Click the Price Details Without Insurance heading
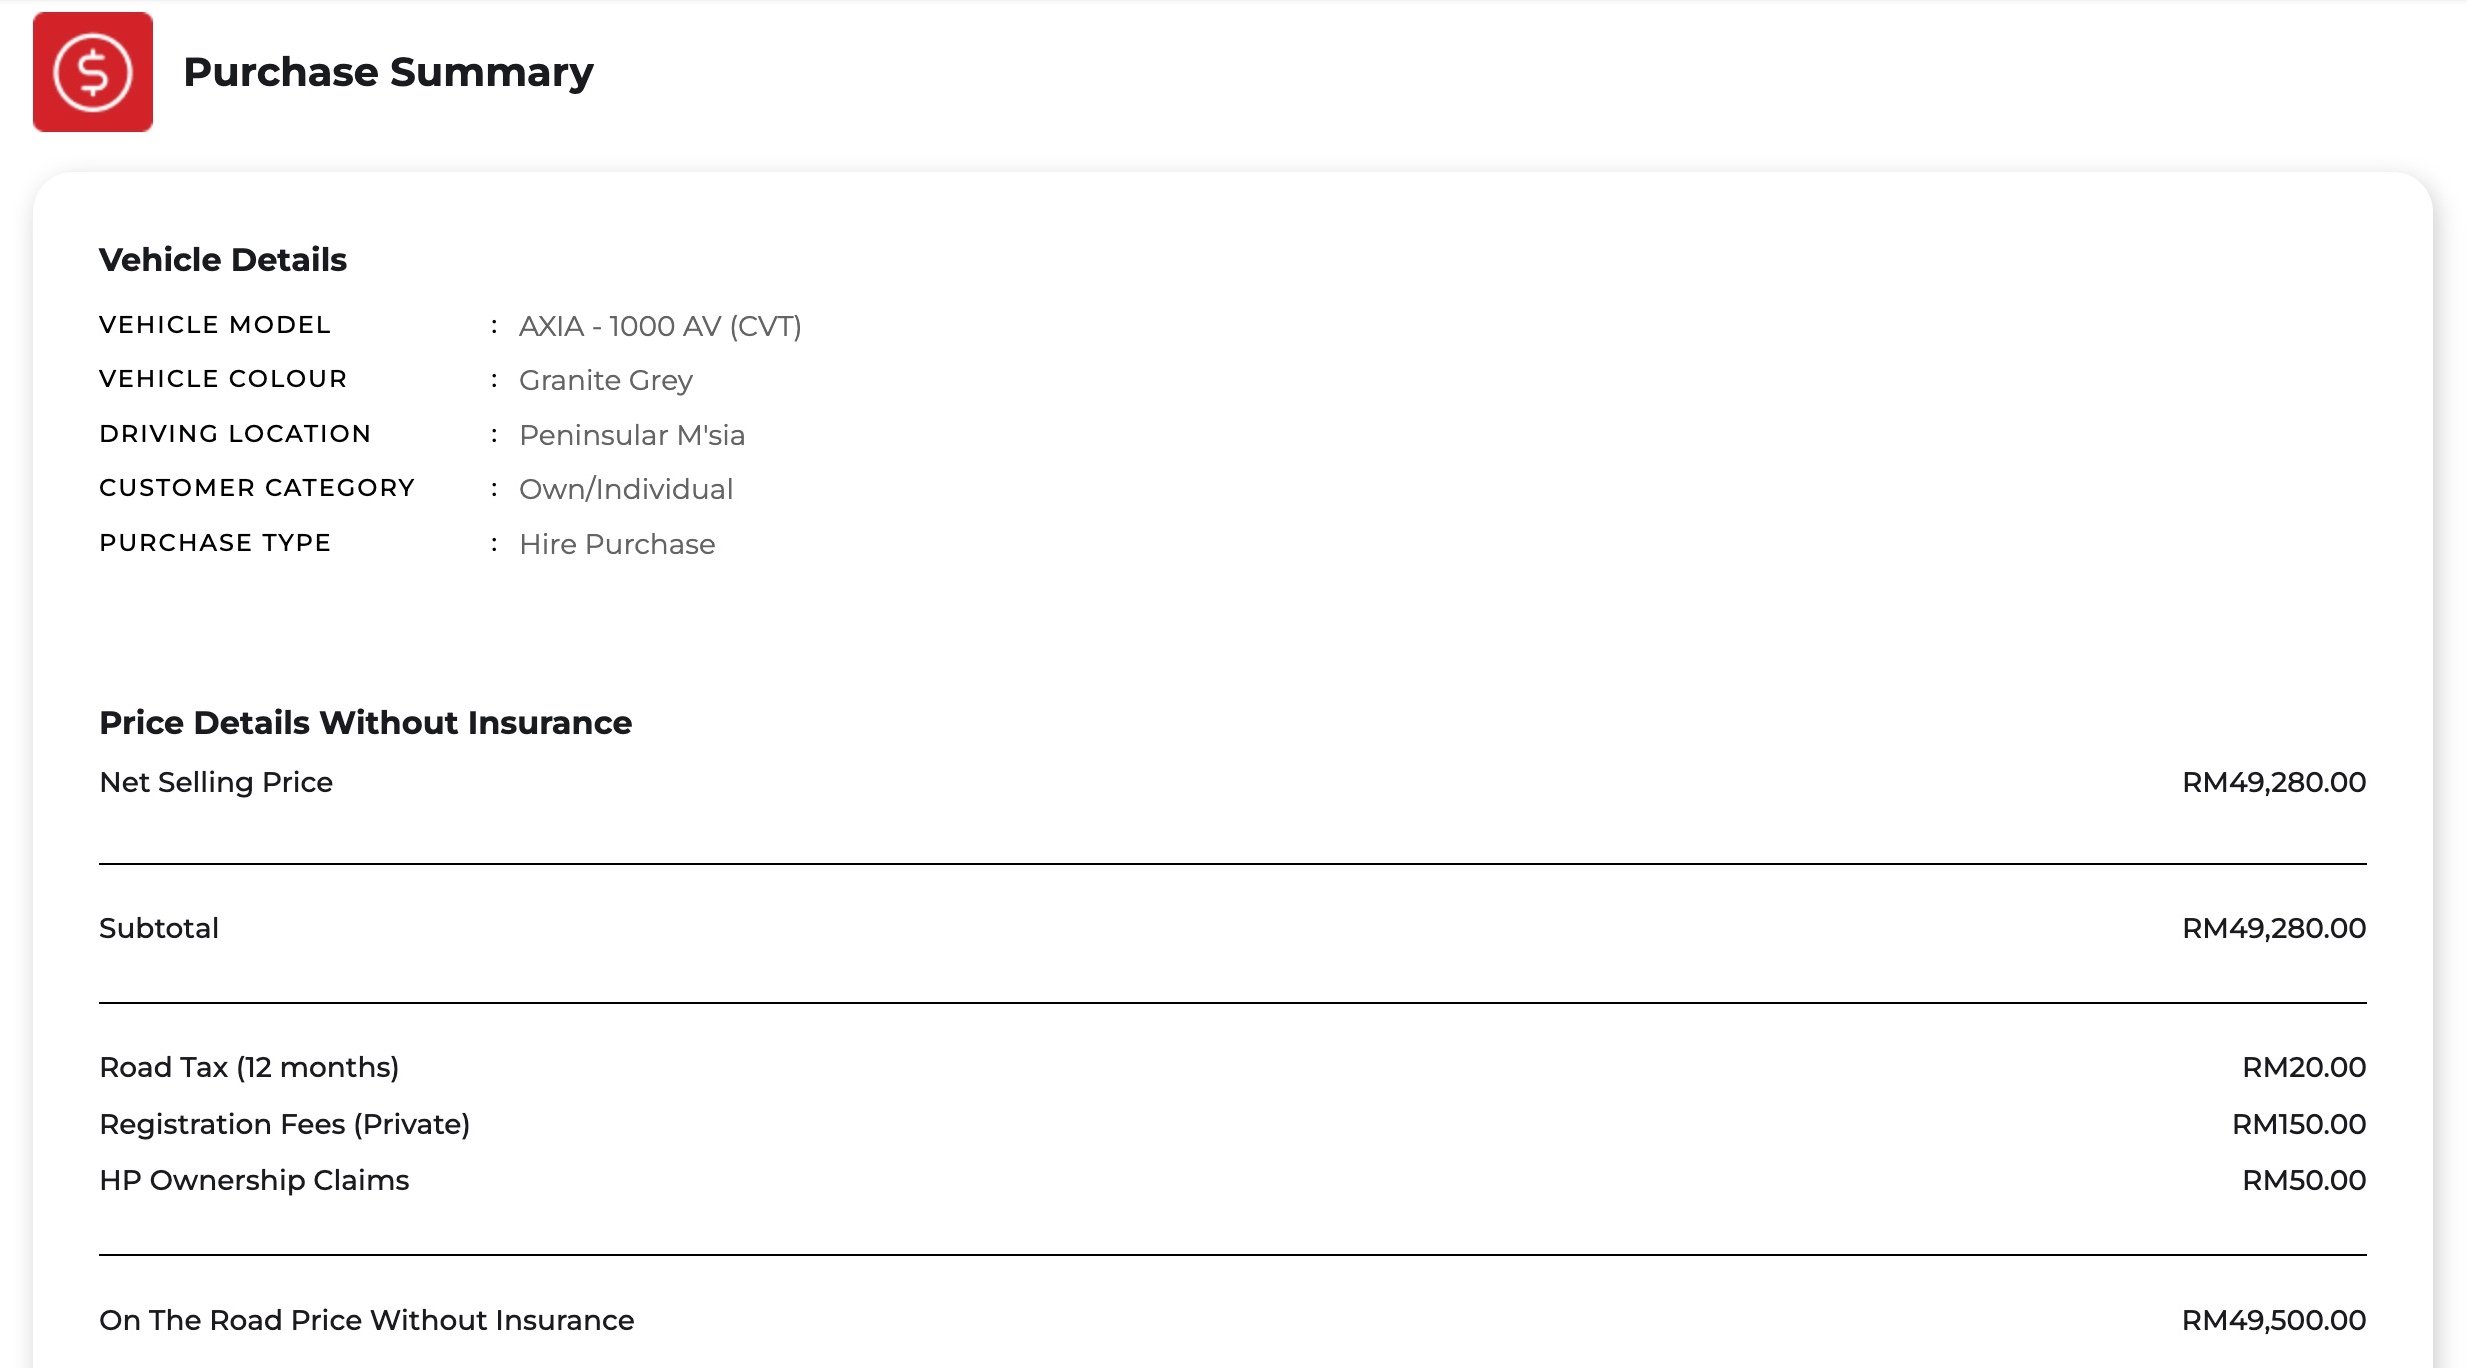Screen dimensions: 2467x1368 tap(365, 723)
